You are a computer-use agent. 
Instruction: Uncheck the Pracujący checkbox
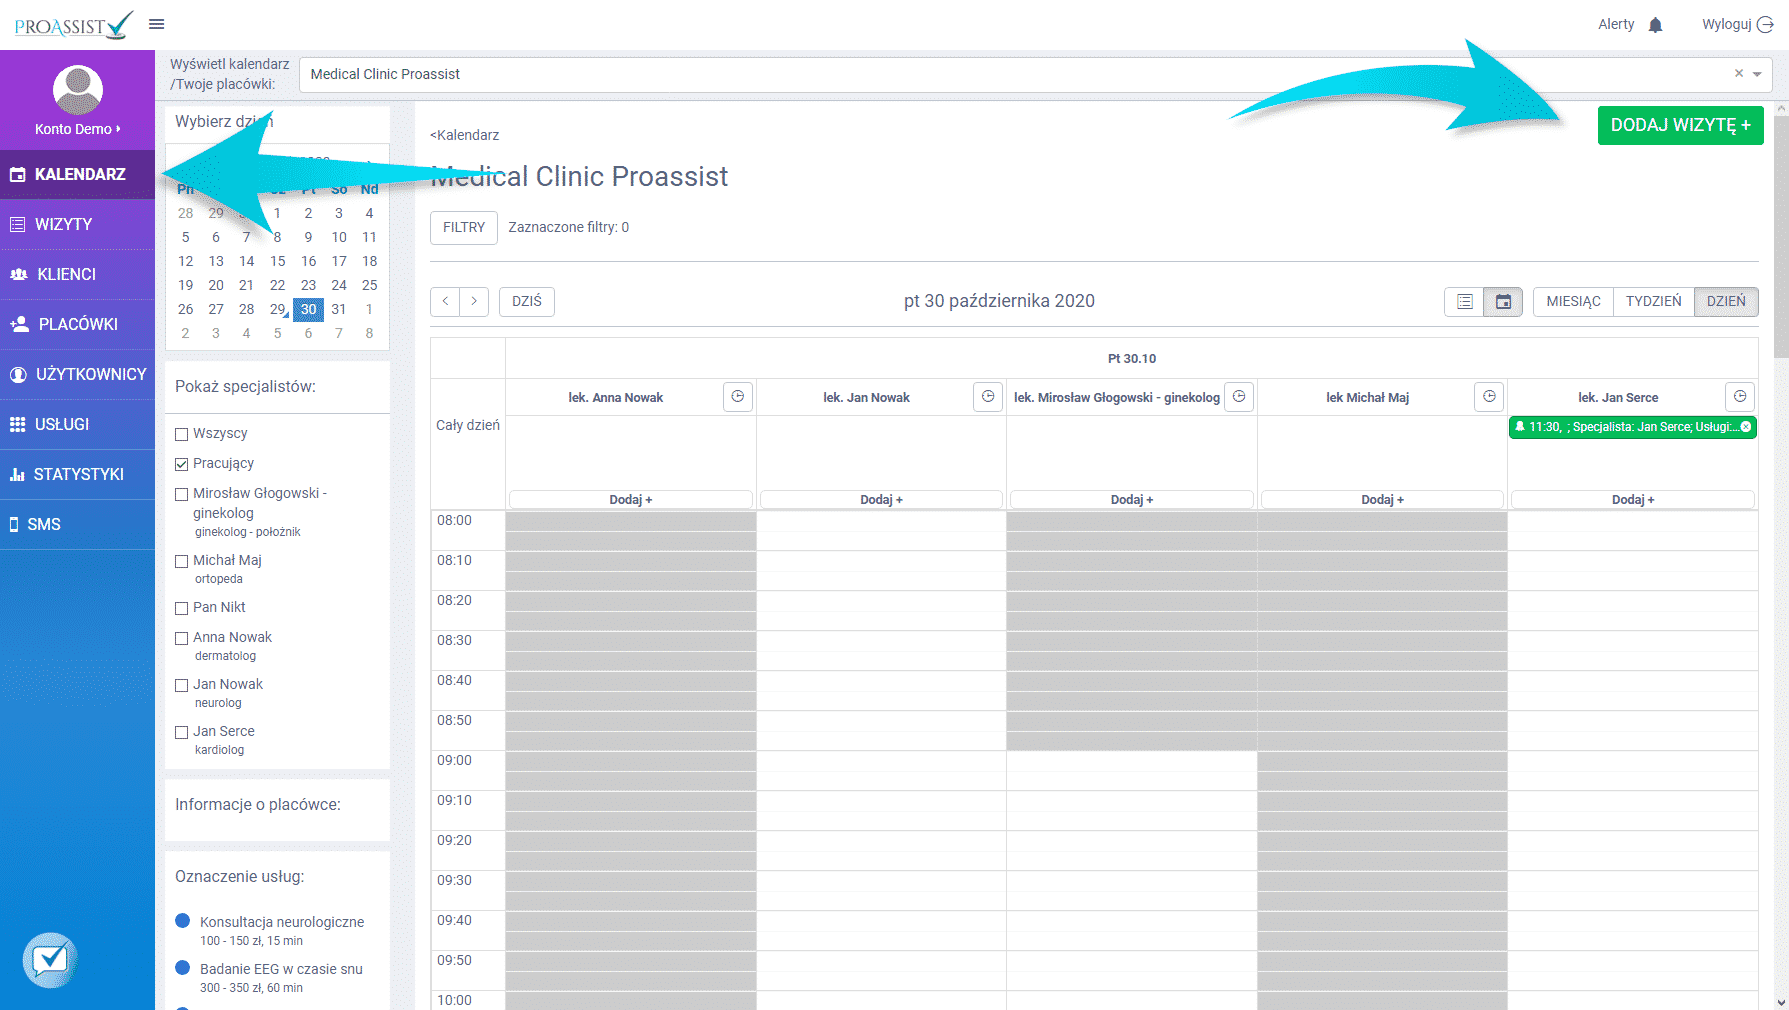point(182,464)
